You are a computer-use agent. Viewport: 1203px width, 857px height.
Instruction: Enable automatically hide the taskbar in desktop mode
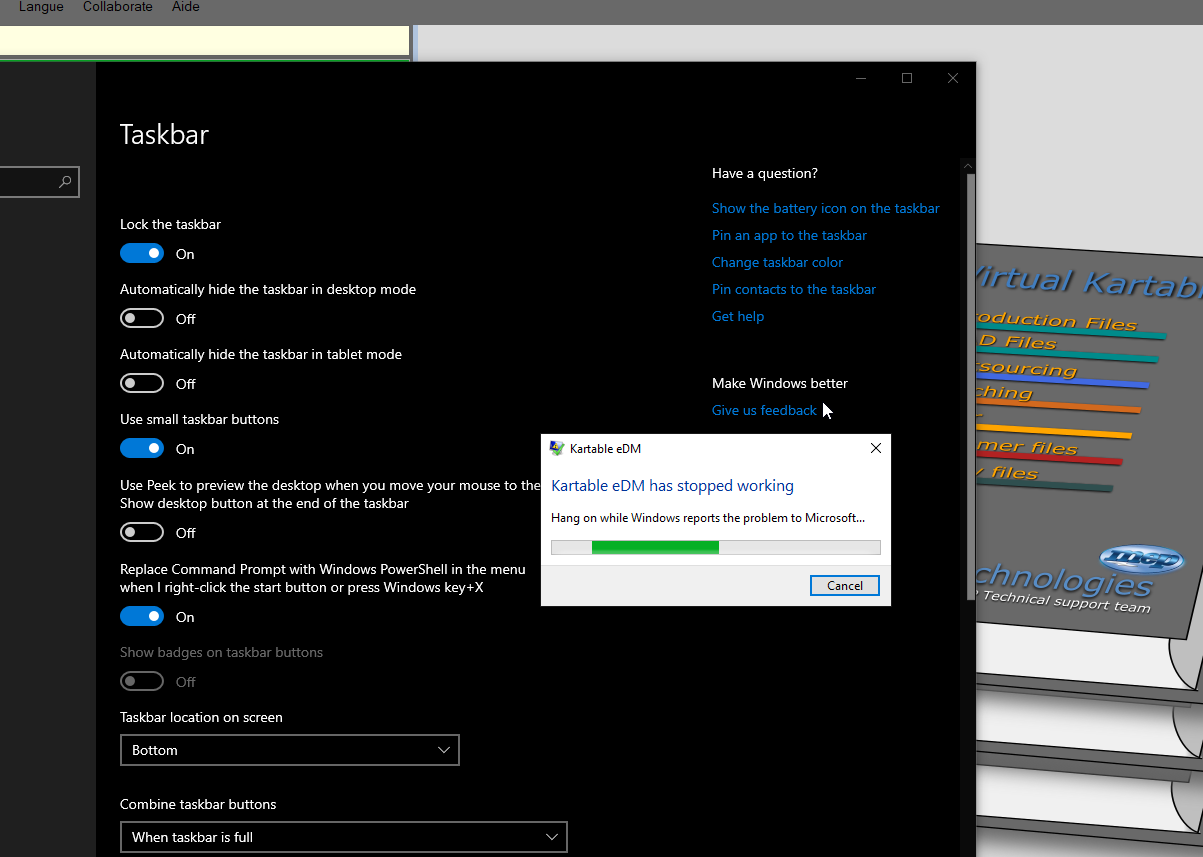[x=142, y=318]
